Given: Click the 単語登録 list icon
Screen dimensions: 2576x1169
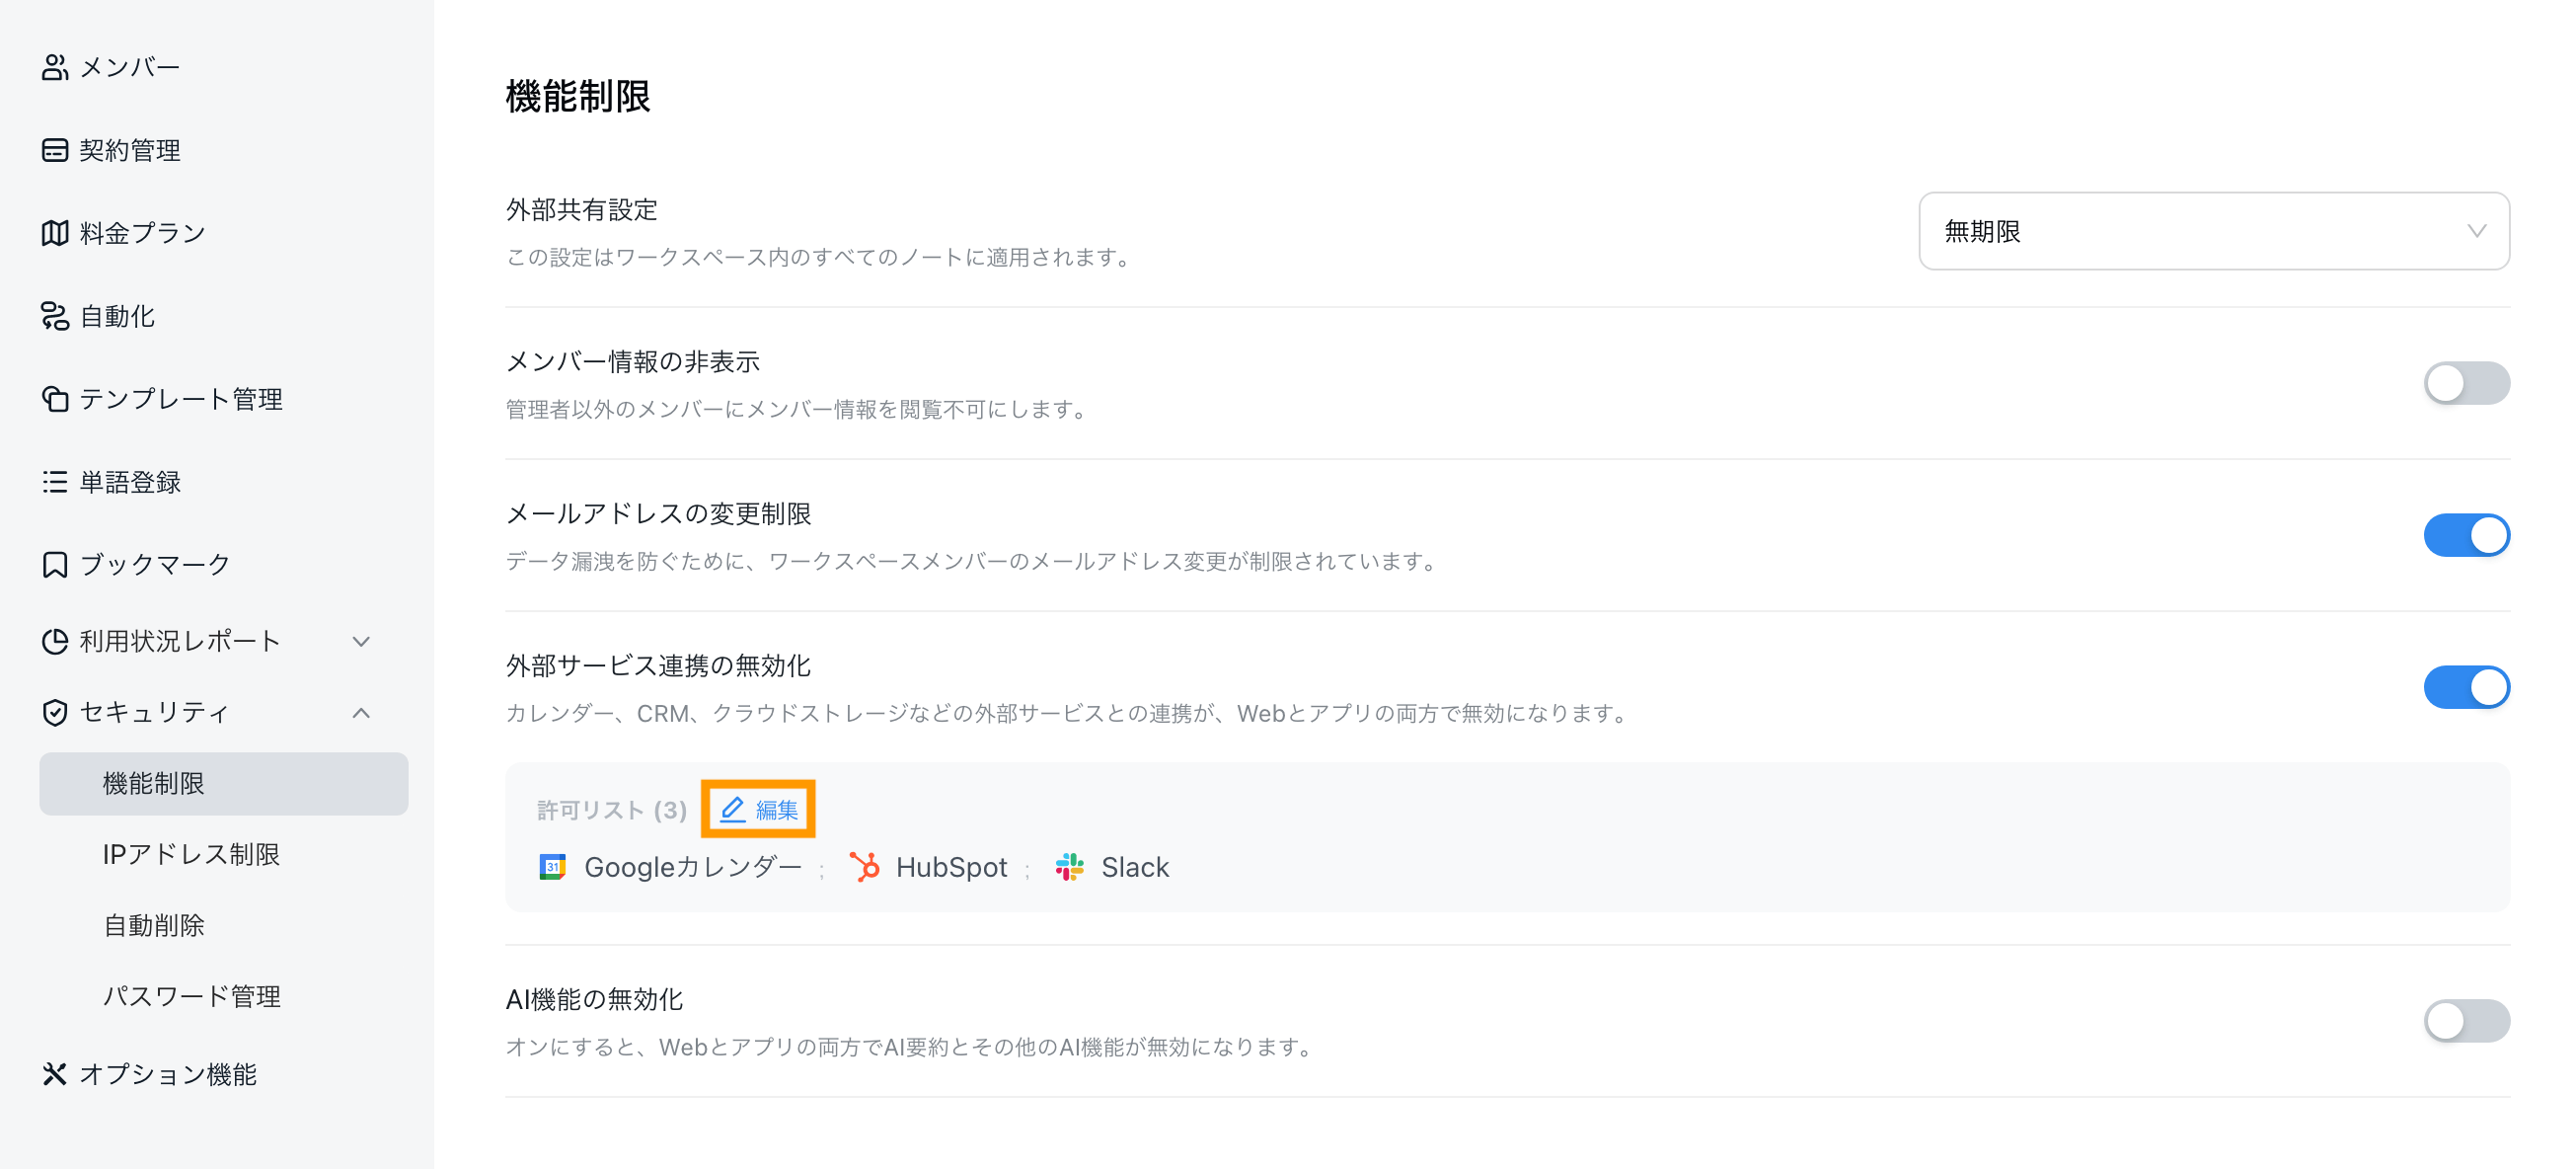Looking at the screenshot, I should point(55,482).
